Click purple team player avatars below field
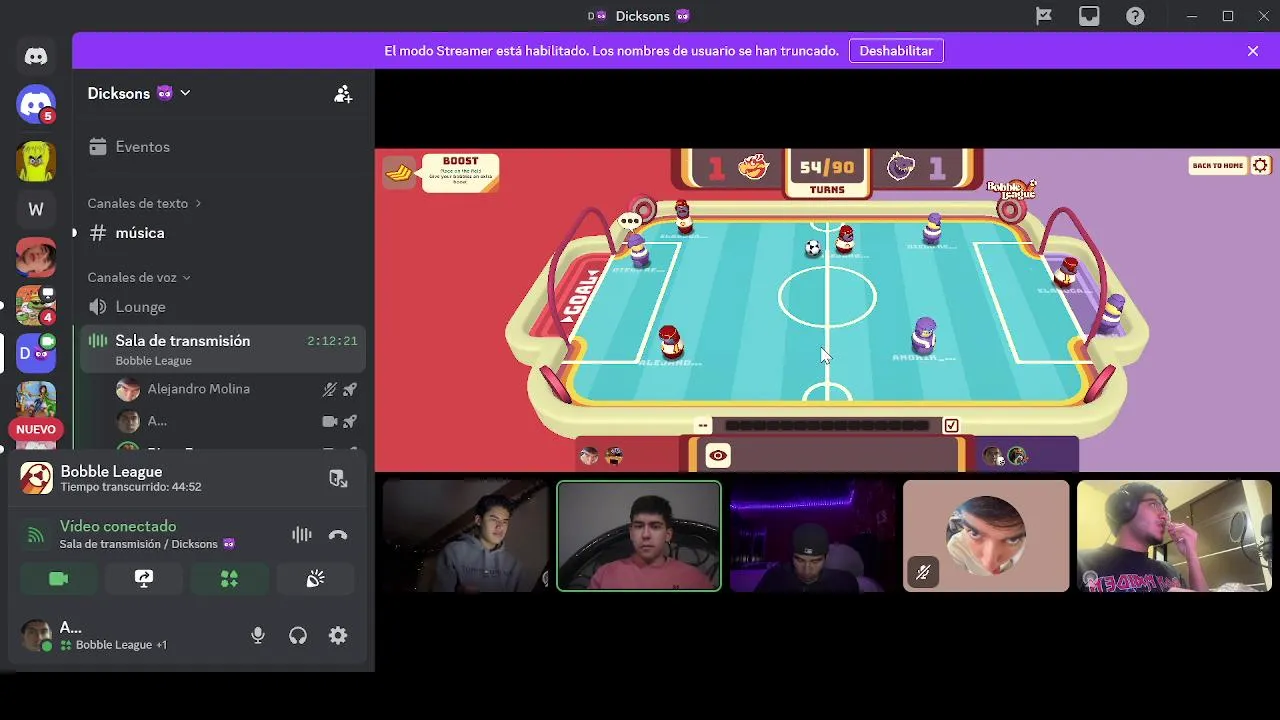Viewport: 1280px width, 720px height. [1006, 456]
